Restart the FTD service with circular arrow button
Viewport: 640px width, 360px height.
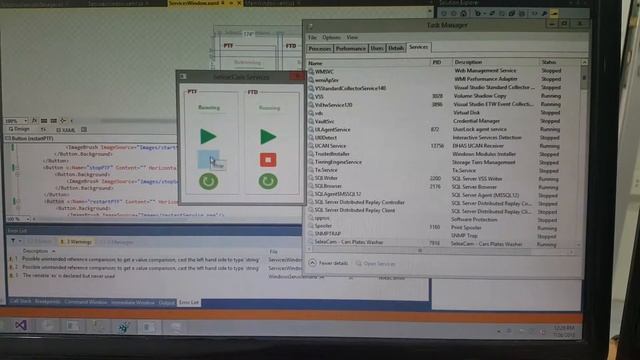coord(268,181)
